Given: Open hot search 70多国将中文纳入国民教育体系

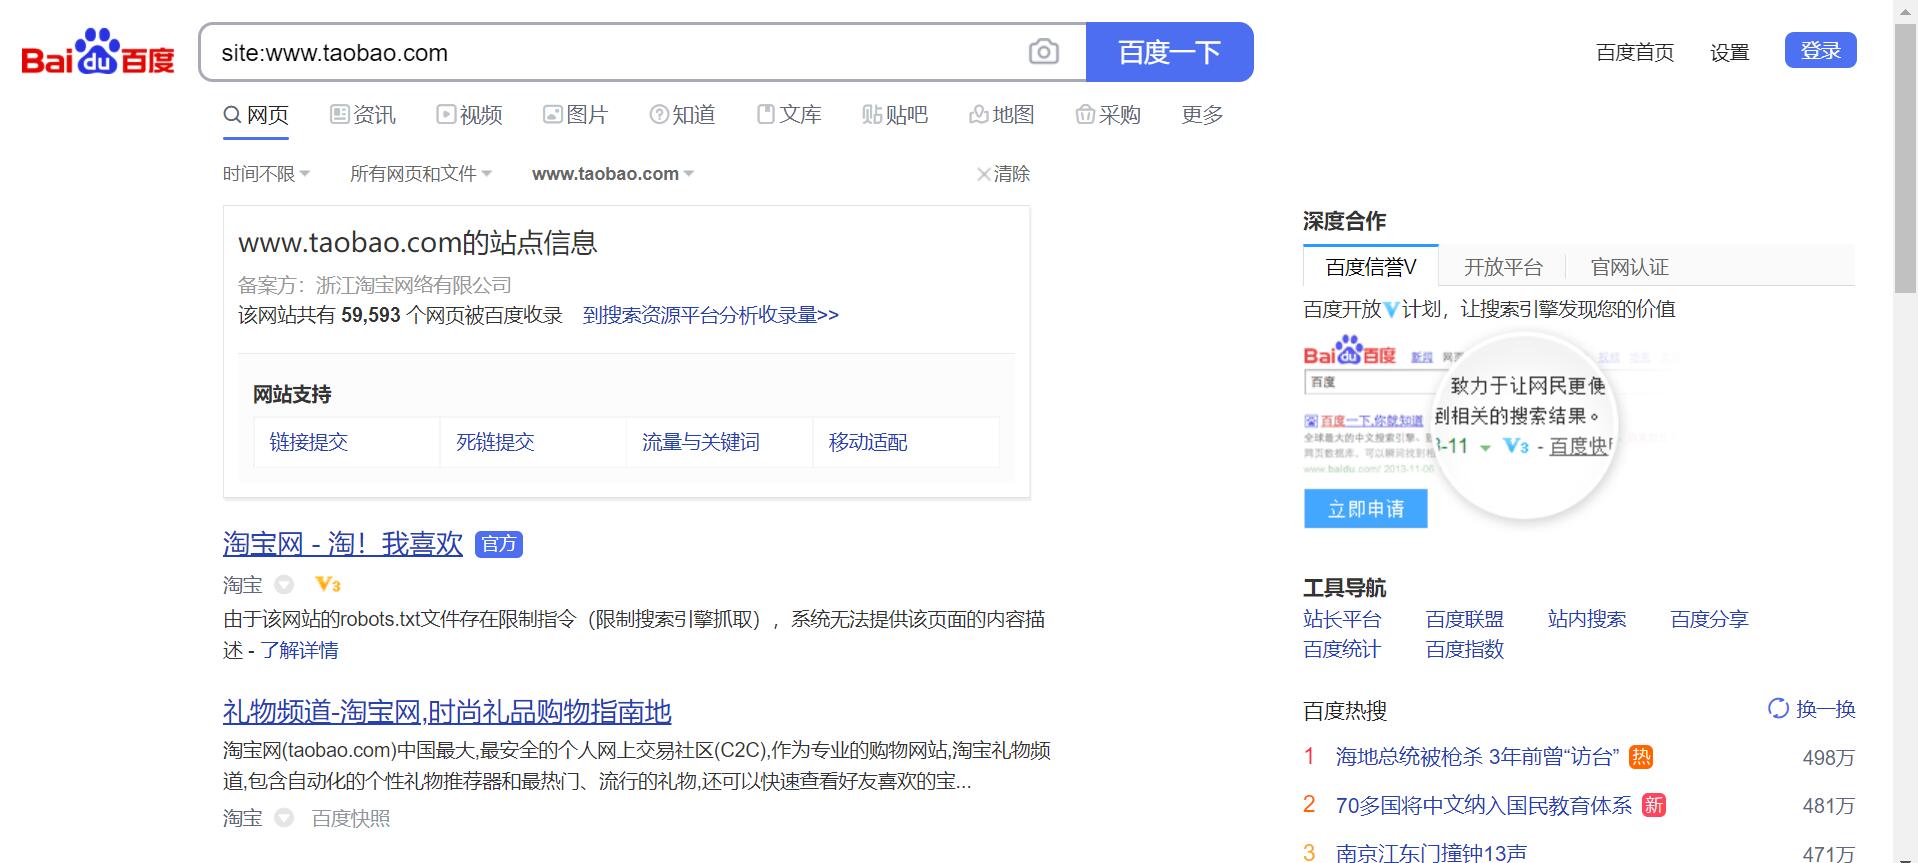Looking at the screenshot, I should coord(1484,805).
